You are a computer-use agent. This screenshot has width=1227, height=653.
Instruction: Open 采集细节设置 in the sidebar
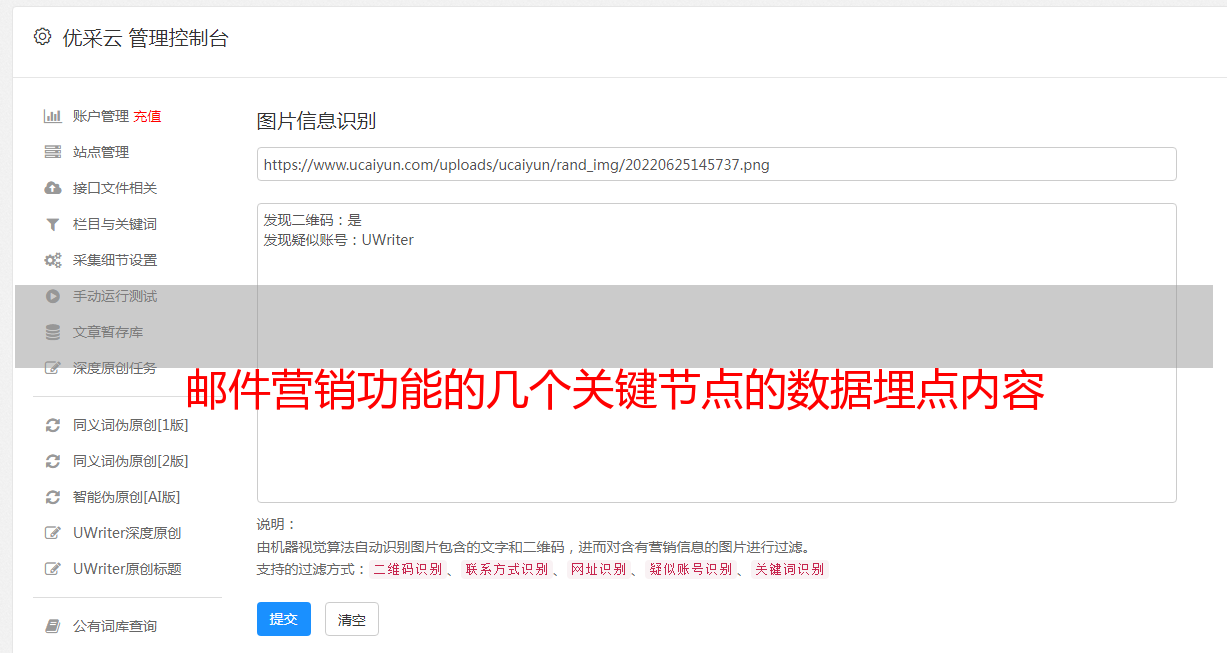115,260
